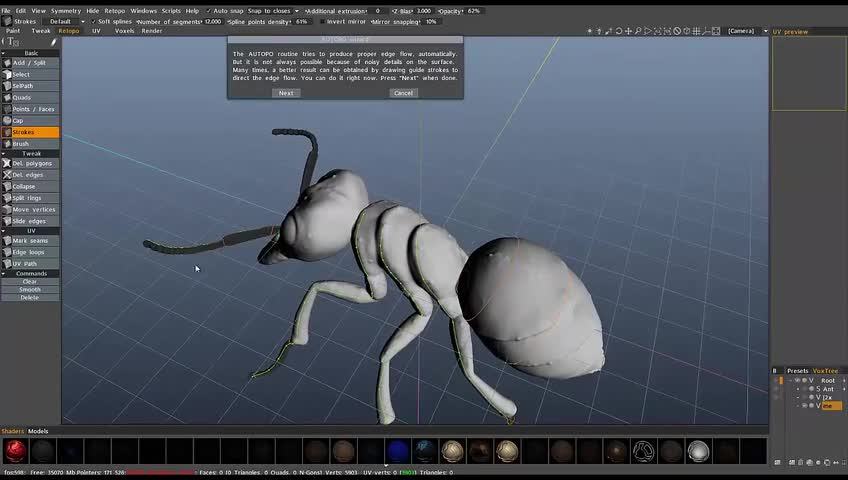
Task: Cancel the AUTOPO wizard dialog
Action: click(x=403, y=93)
